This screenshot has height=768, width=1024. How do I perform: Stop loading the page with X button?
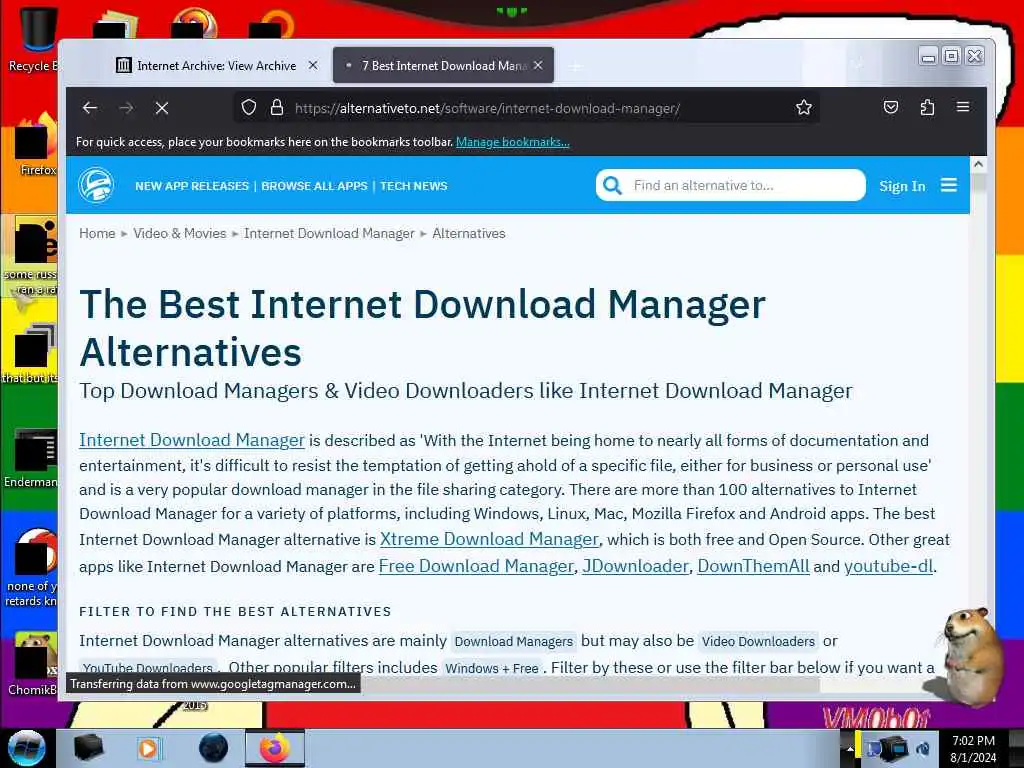[x=162, y=108]
